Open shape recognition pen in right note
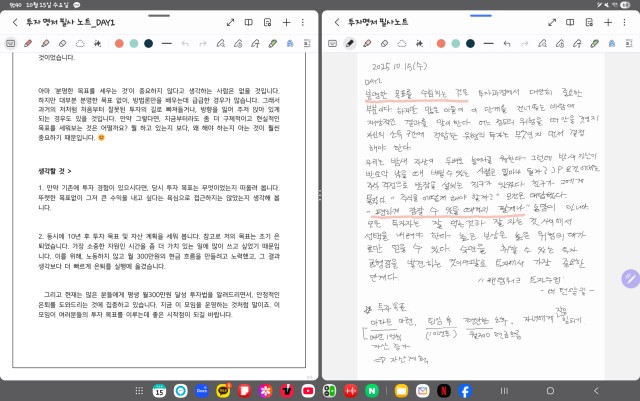The height and width of the screenshot is (401, 640). tap(542, 43)
